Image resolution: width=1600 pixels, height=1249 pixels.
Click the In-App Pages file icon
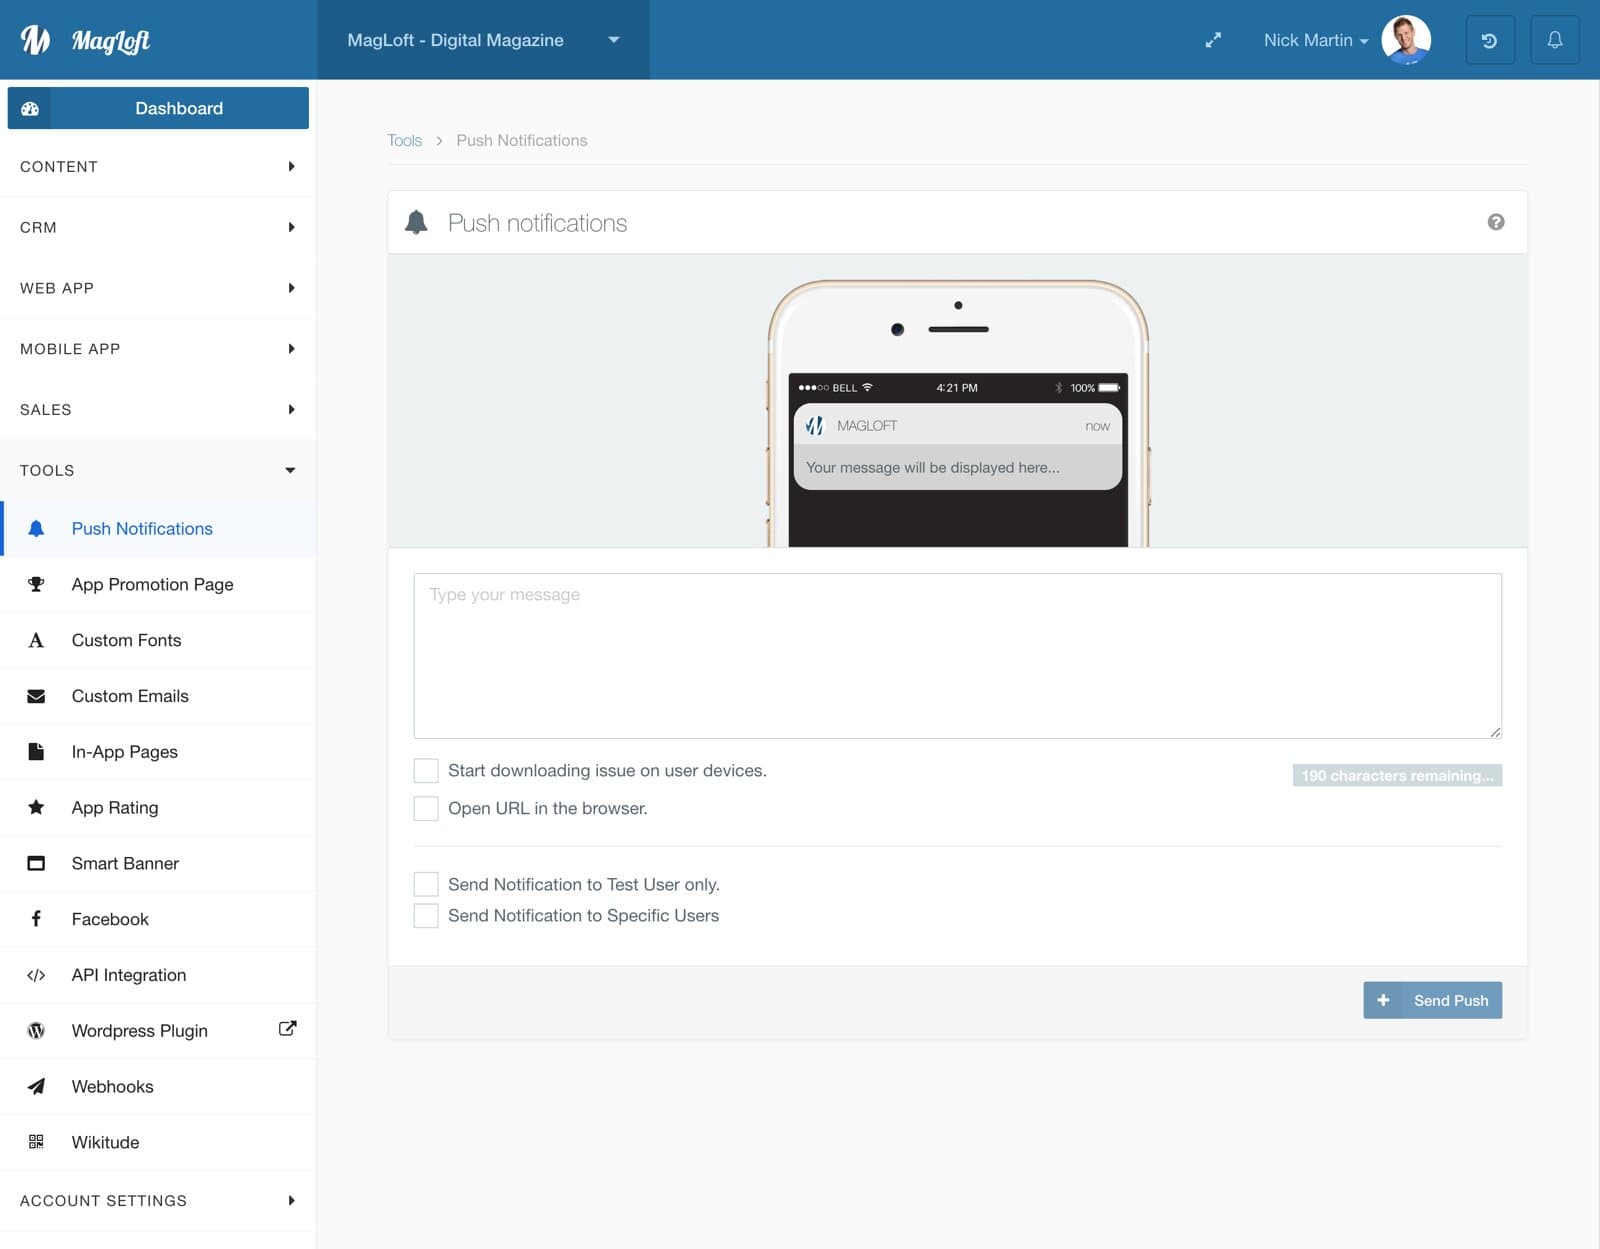[36, 752]
